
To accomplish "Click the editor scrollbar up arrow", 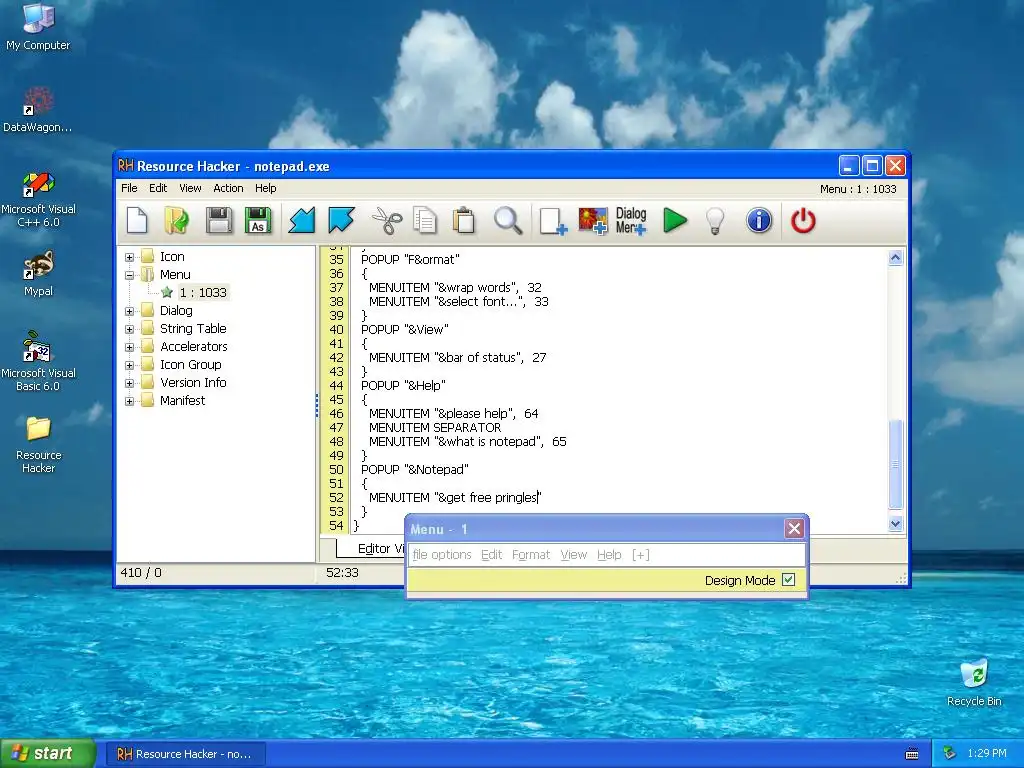I will 895,257.
